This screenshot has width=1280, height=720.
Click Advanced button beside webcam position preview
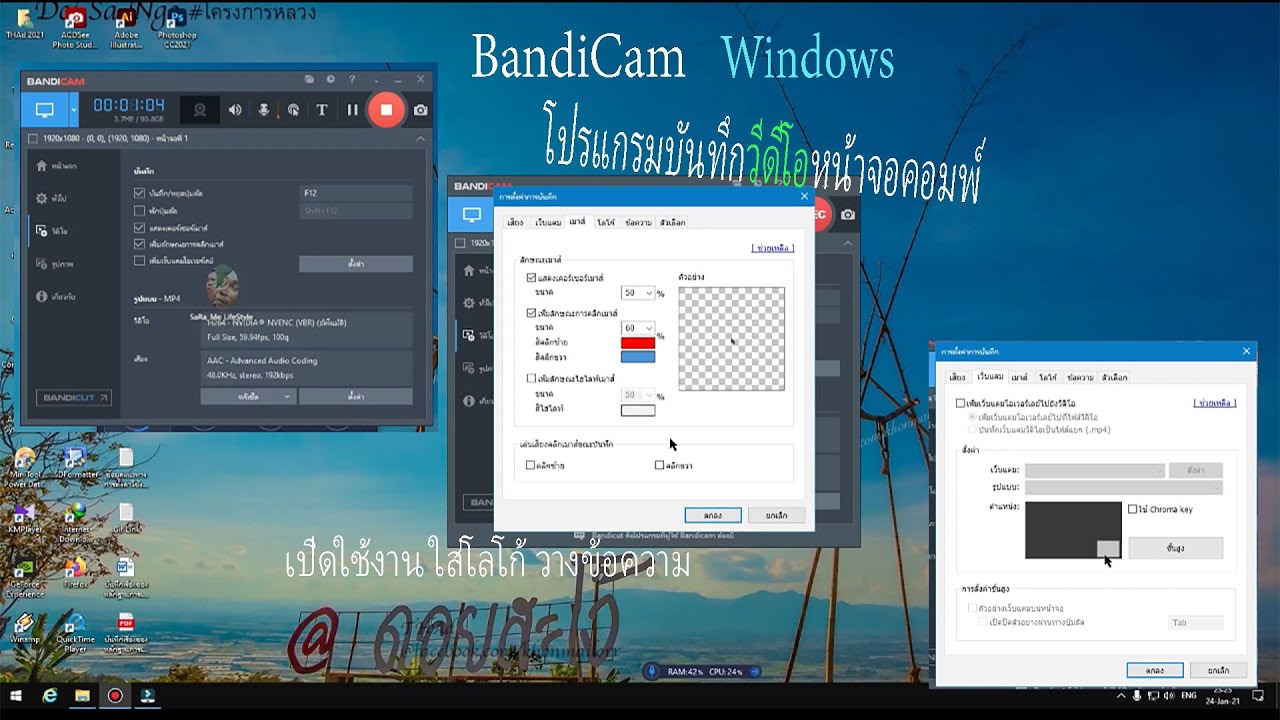1175,548
